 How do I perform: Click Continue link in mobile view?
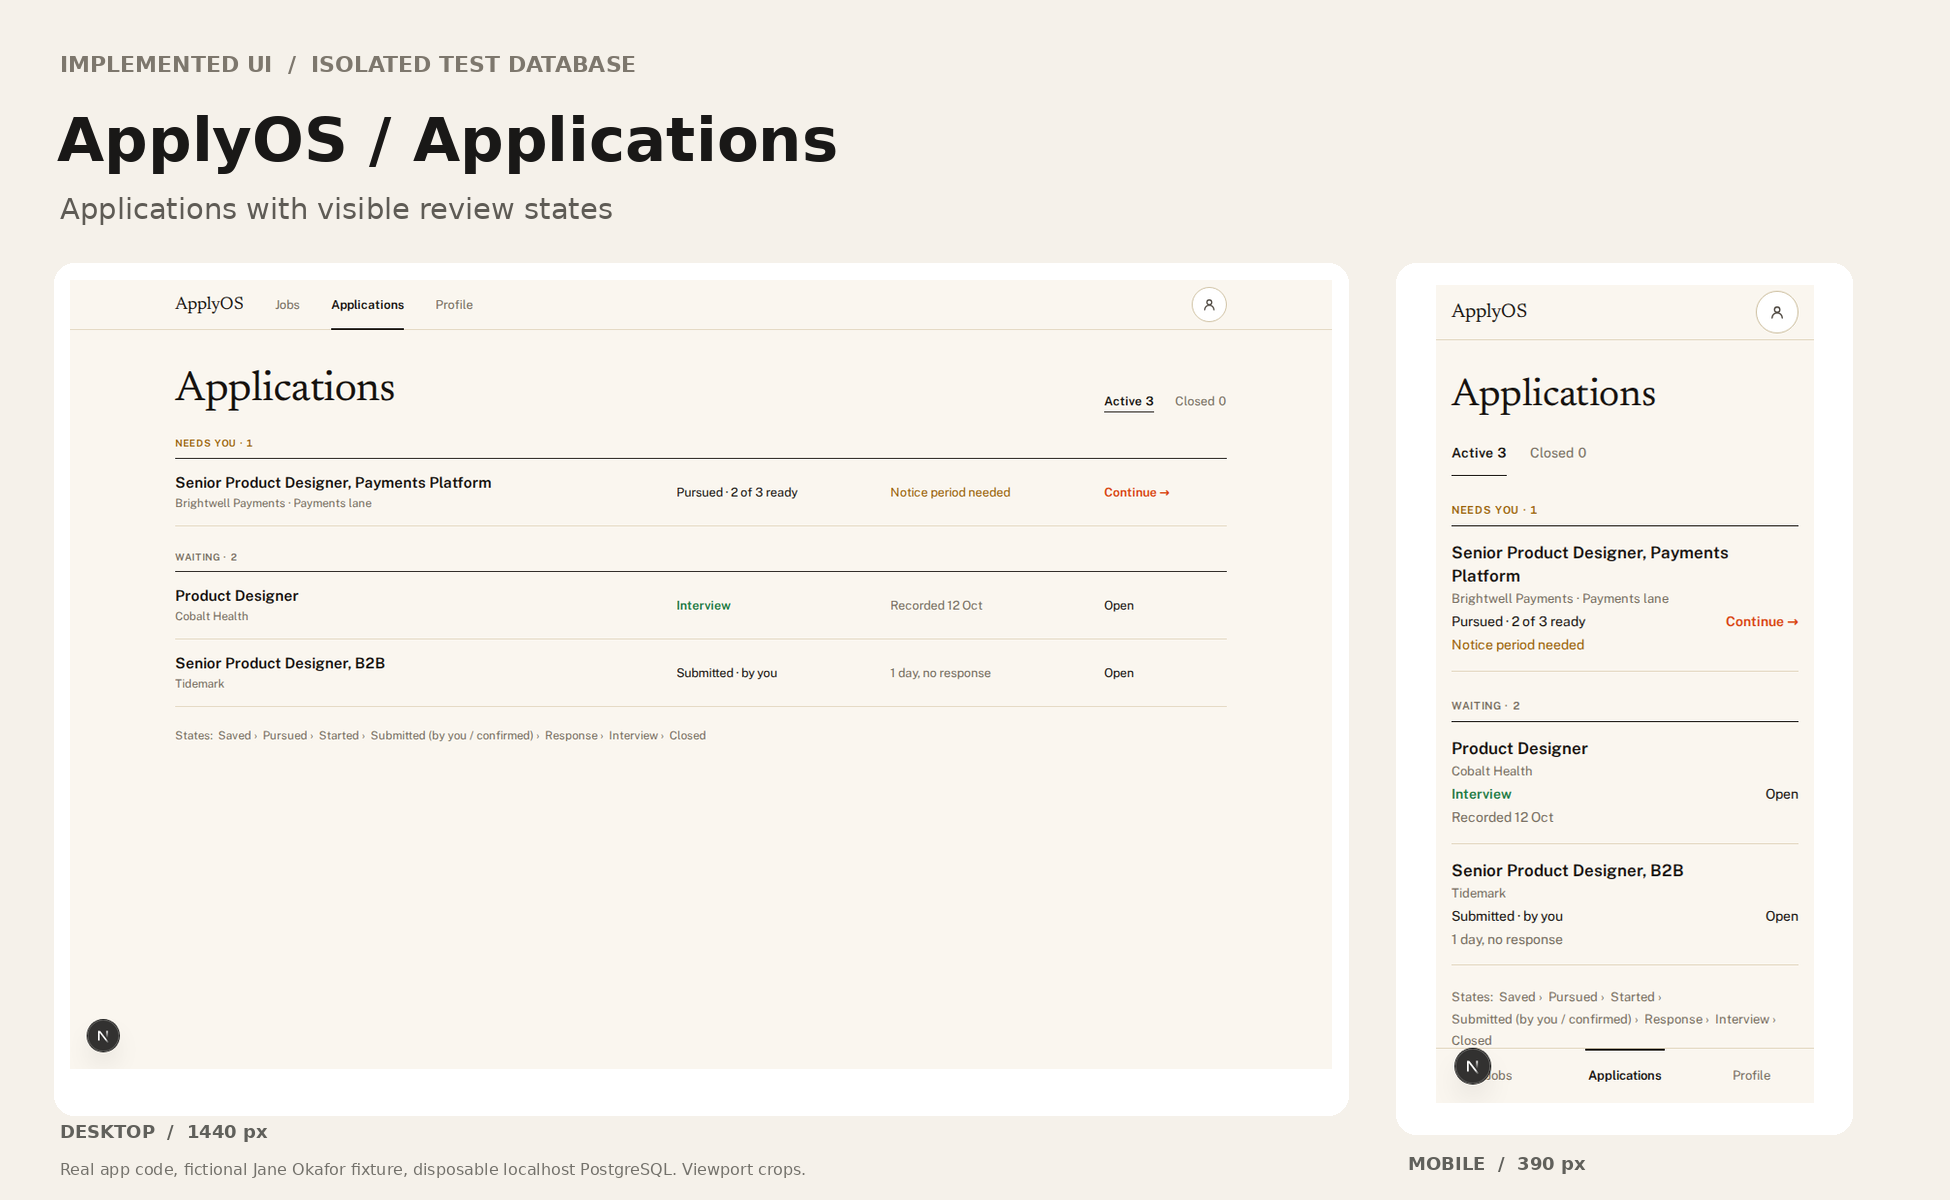[1762, 622]
